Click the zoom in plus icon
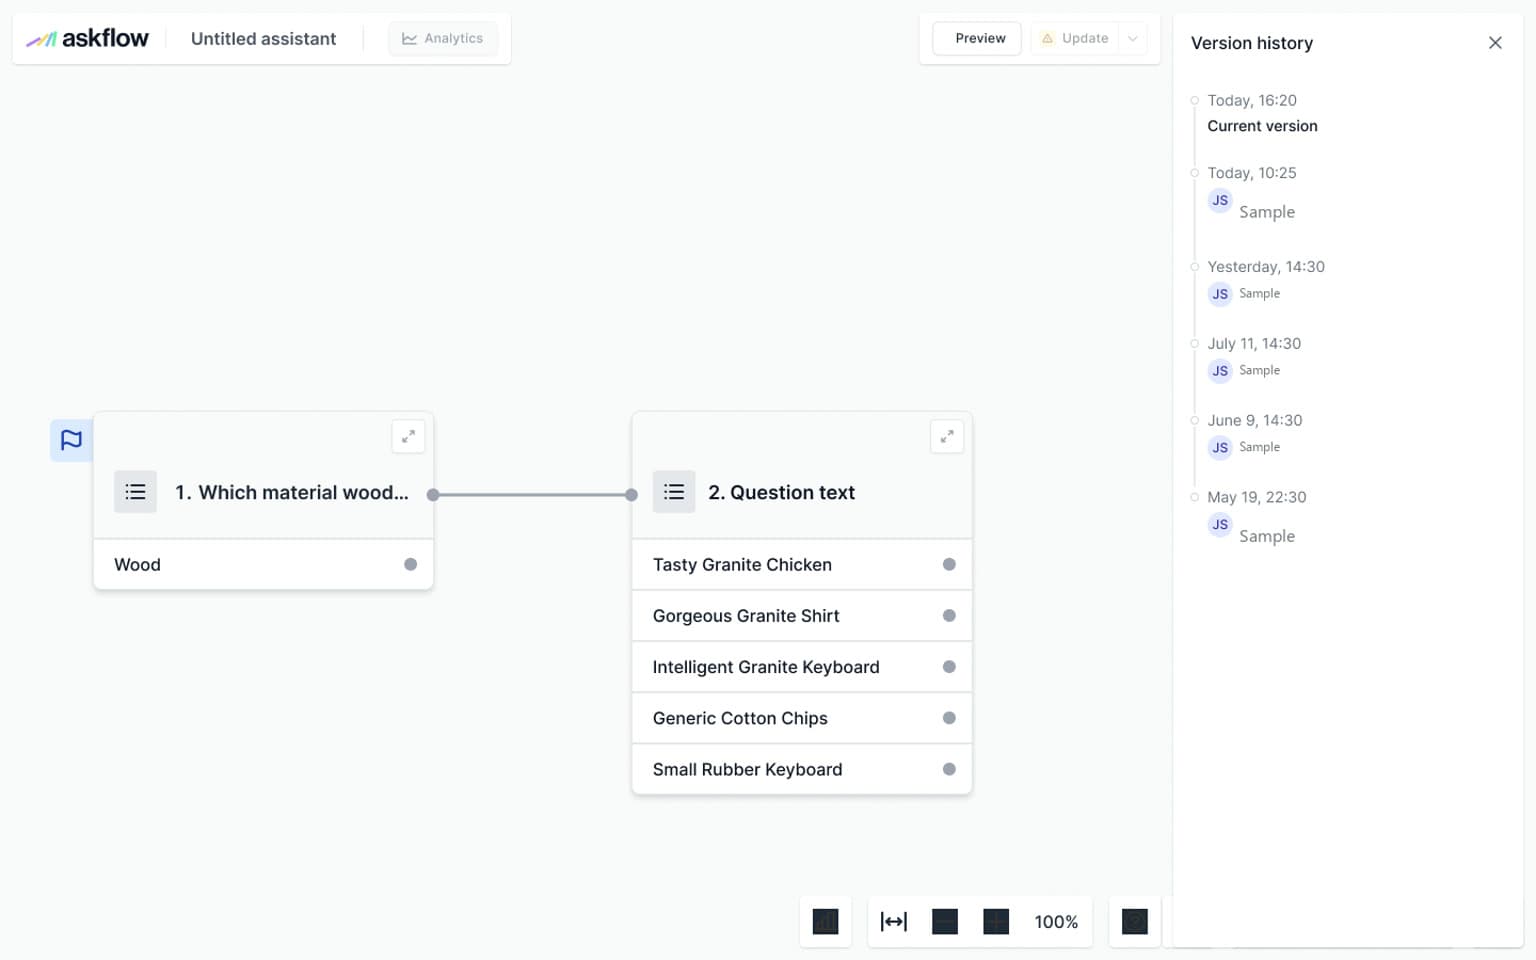The image size is (1536, 960). (x=996, y=921)
